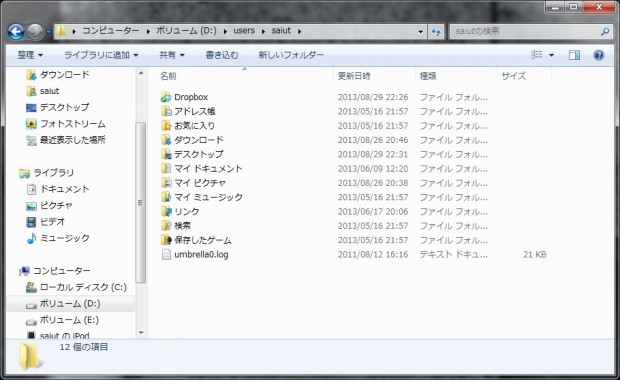Go back with the blue back arrow
The width and height of the screenshot is (620, 380).
(x=16, y=31)
